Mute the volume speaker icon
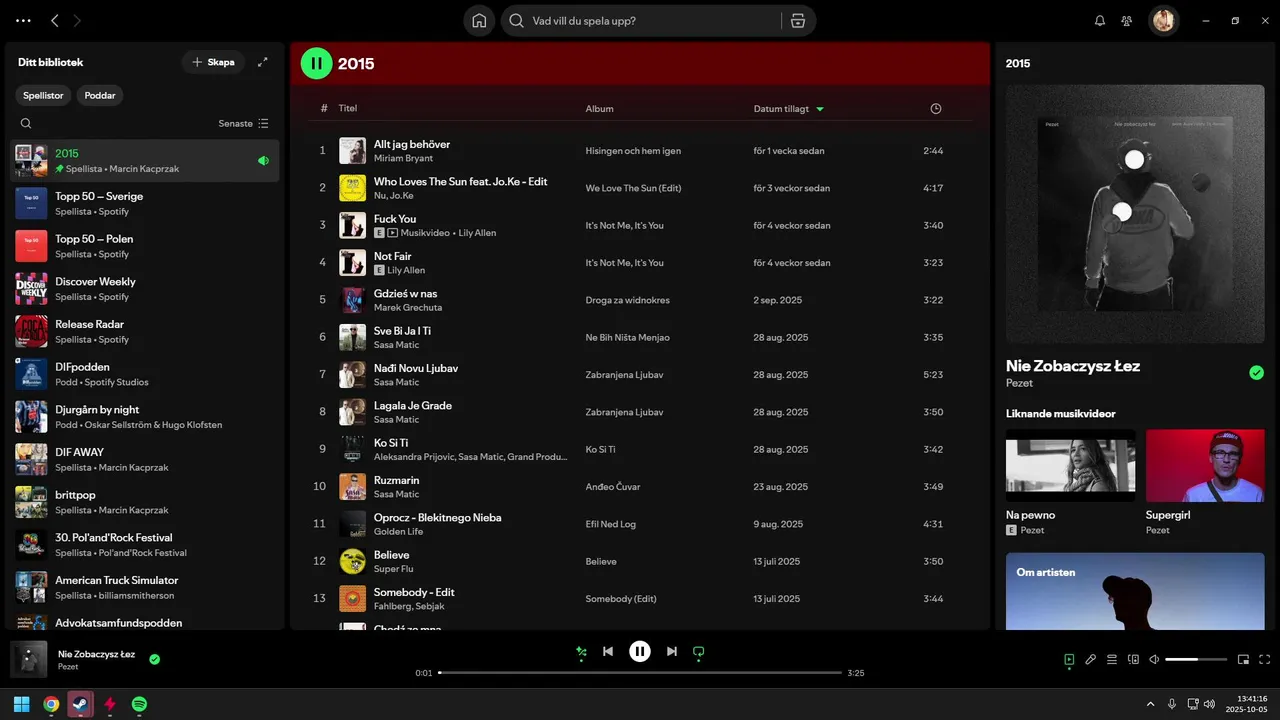The height and width of the screenshot is (720, 1280). pyautogui.click(x=1154, y=660)
